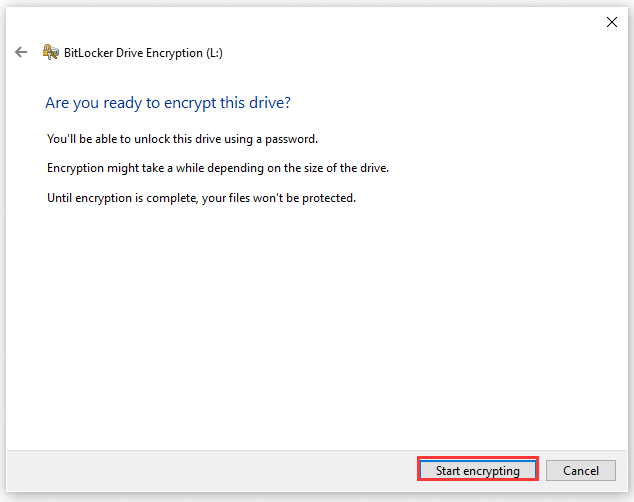The image size is (634, 502).
Task: Close the BitLocker Drive Encryption dialog
Action: tap(612, 22)
